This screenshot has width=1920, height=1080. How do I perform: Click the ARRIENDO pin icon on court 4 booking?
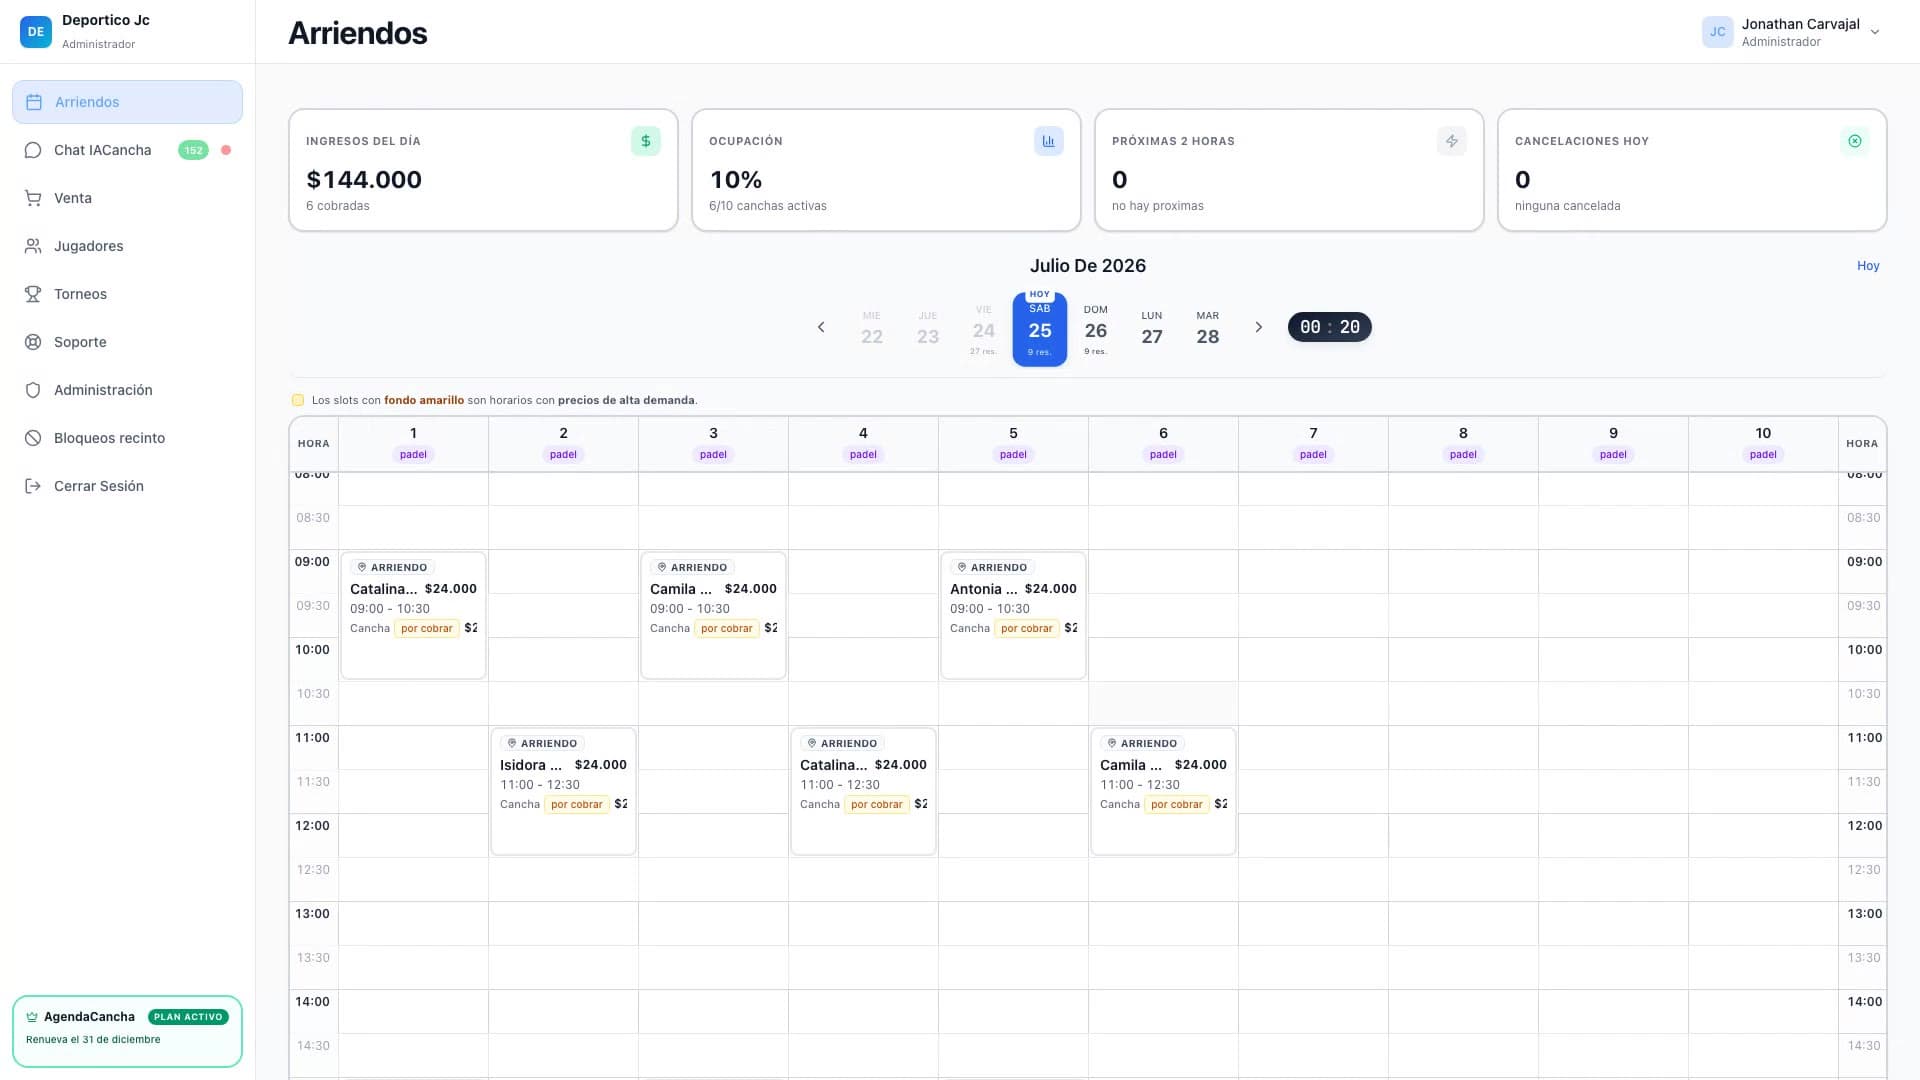(812, 743)
